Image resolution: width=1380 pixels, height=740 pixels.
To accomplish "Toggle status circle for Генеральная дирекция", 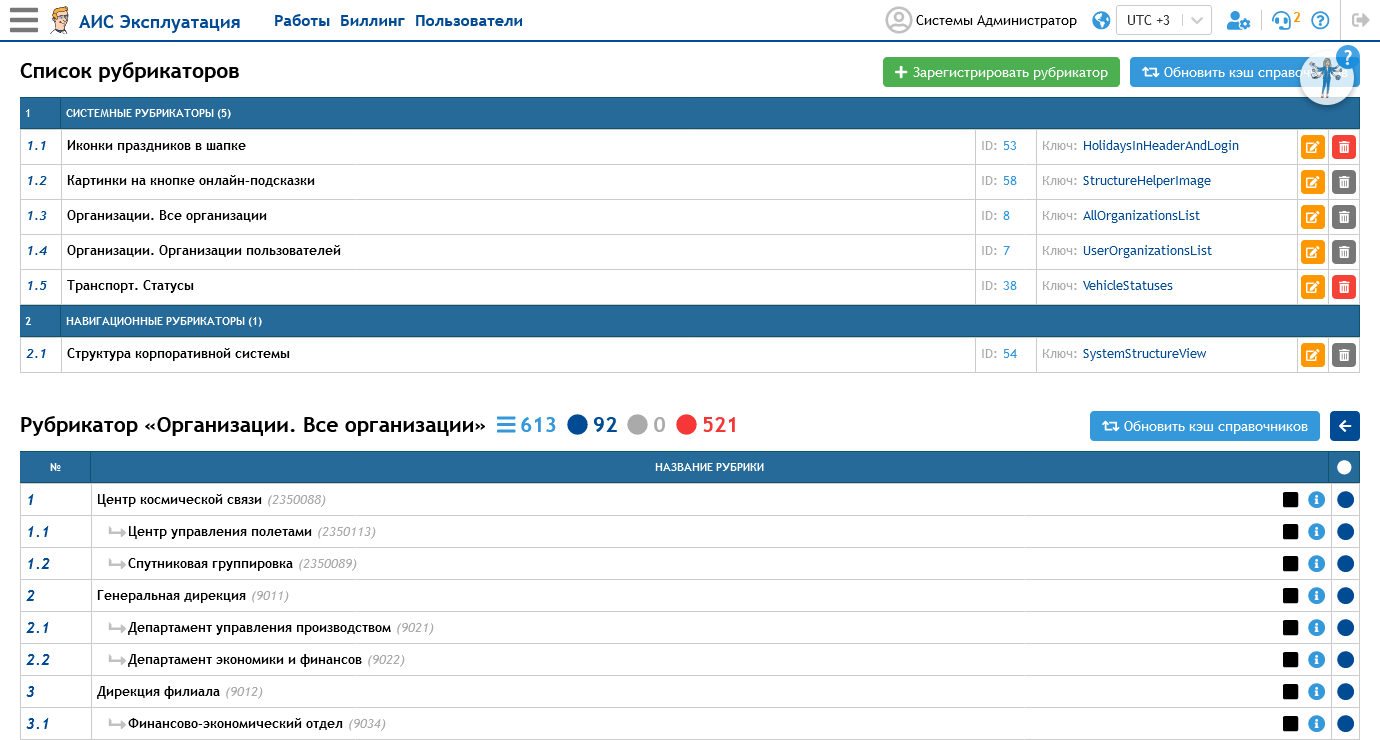I will coord(1345,596).
